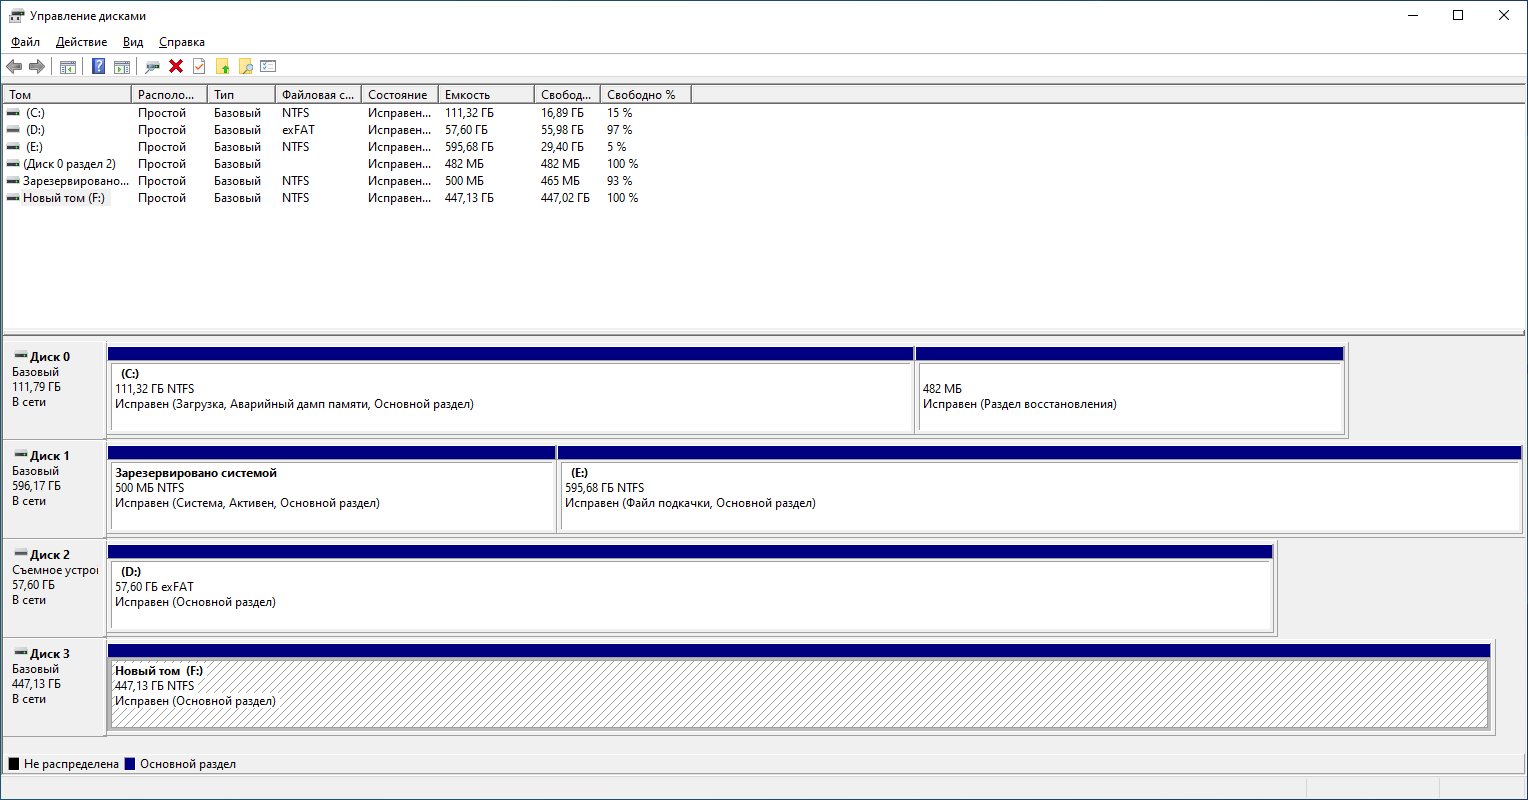Click drive icon beside (E:) in volume list
1528x800 pixels.
tap(13, 147)
